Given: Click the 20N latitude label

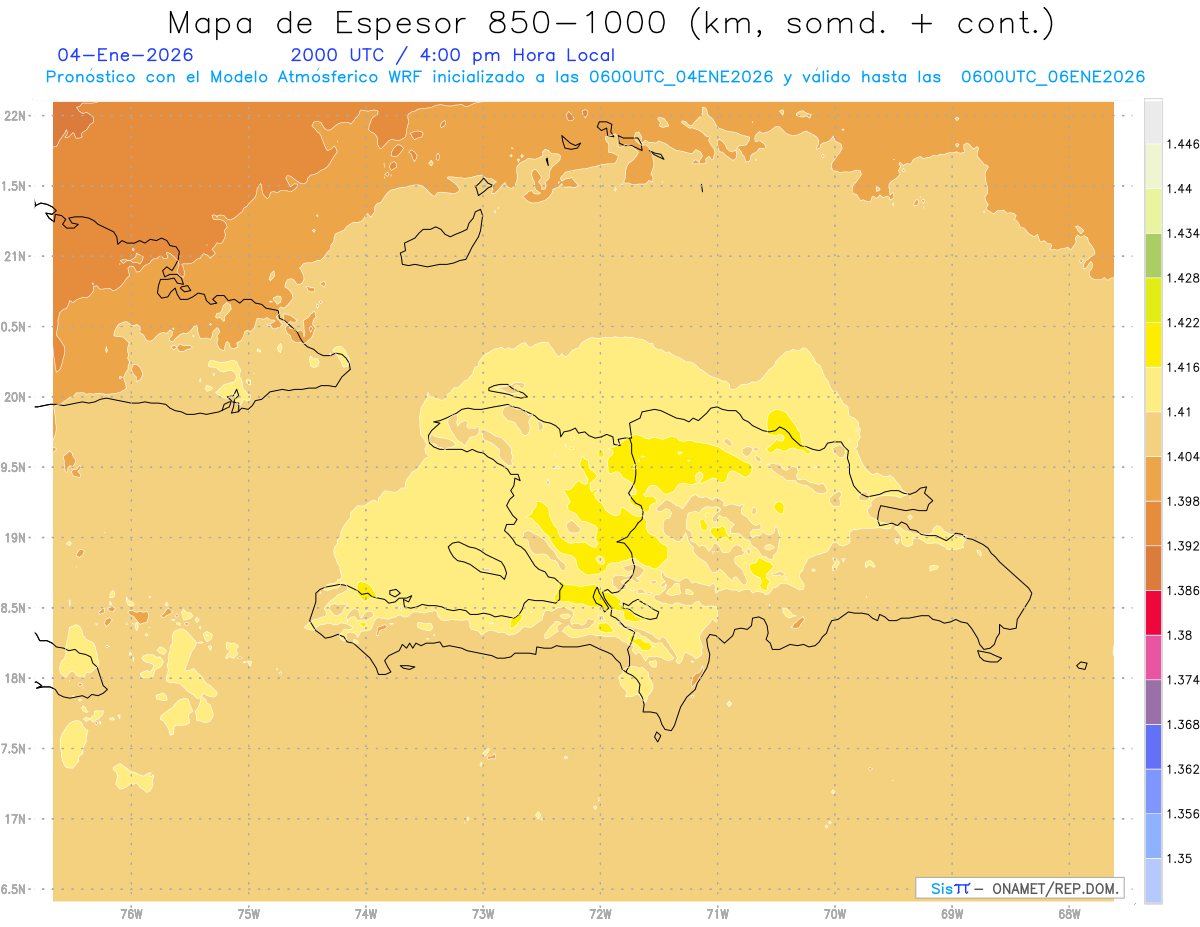Looking at the screenshot, I should tap(17, 397).
